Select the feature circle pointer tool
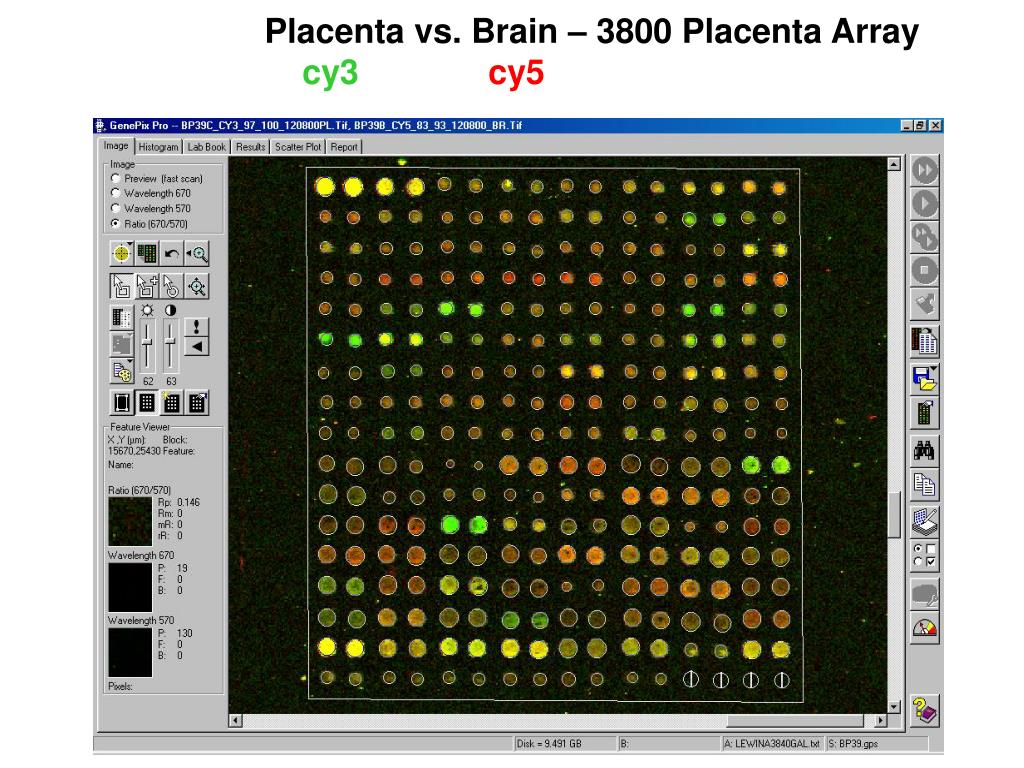 tap(172, 286)
